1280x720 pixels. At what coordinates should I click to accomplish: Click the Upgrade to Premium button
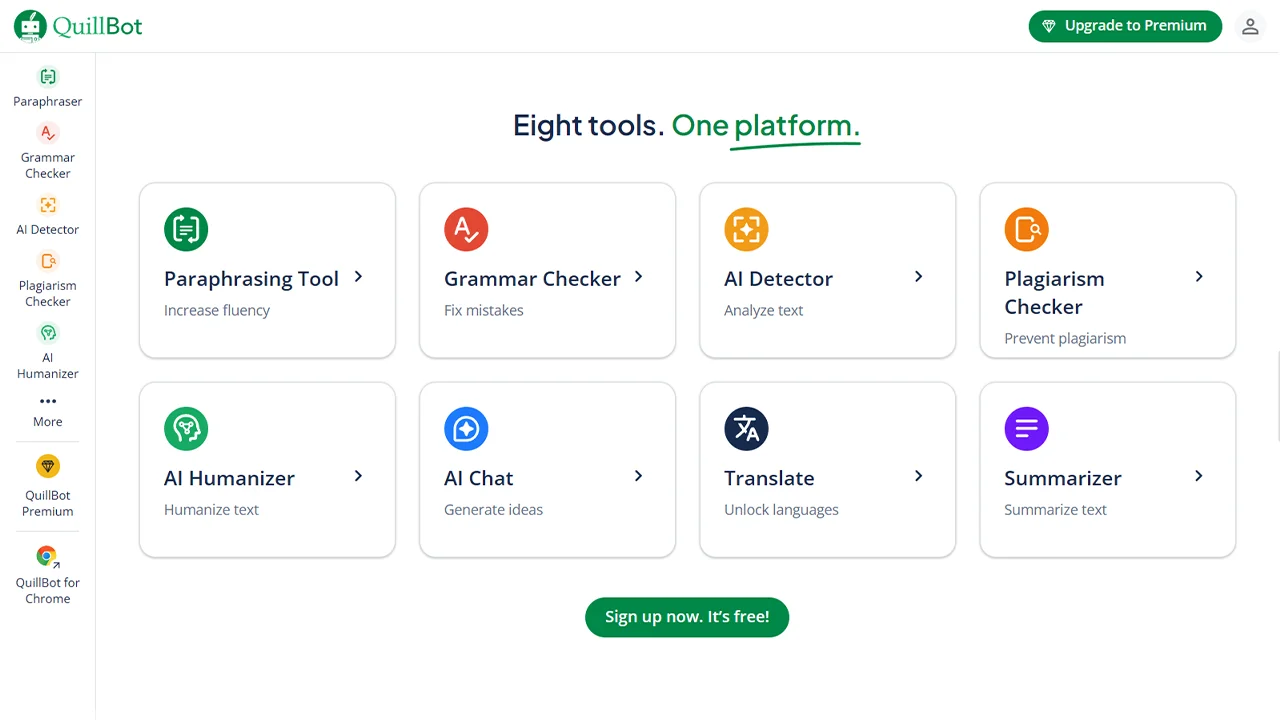pyautogui.click(x=1125, y=26)
